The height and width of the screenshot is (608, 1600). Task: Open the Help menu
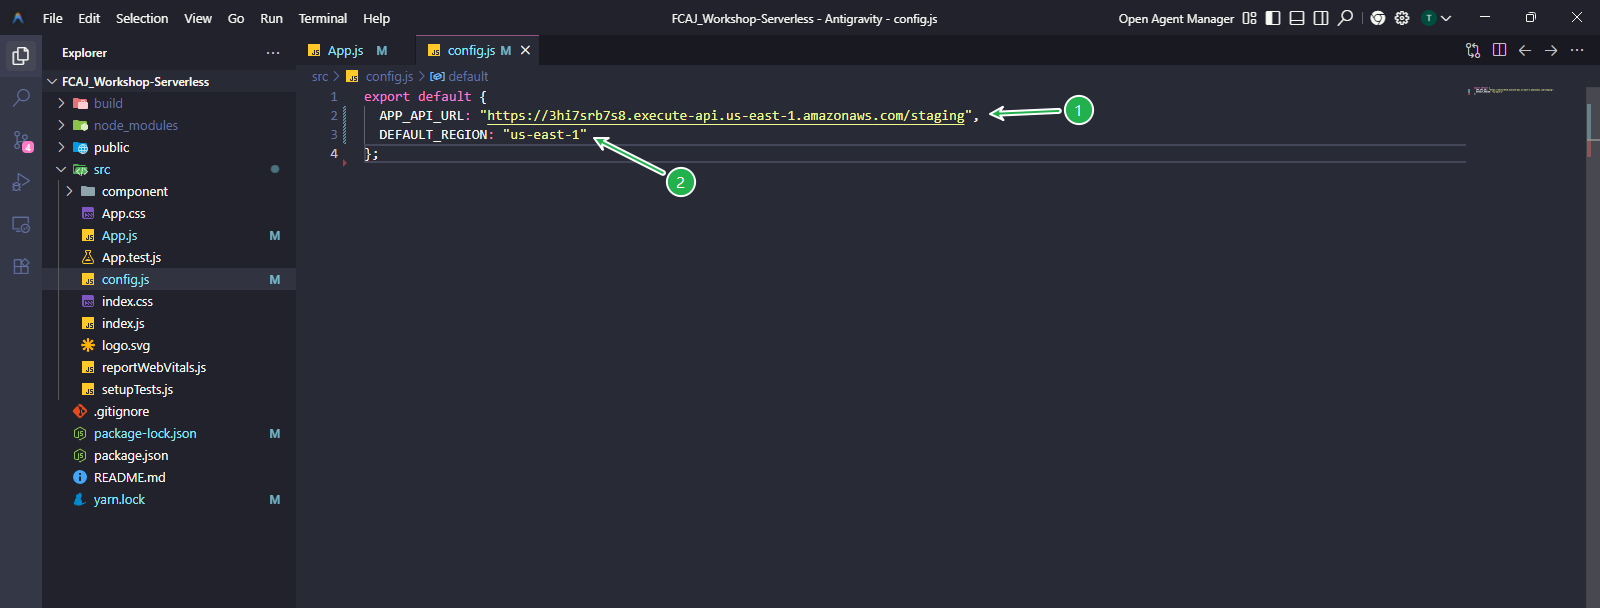pos(376,18)
